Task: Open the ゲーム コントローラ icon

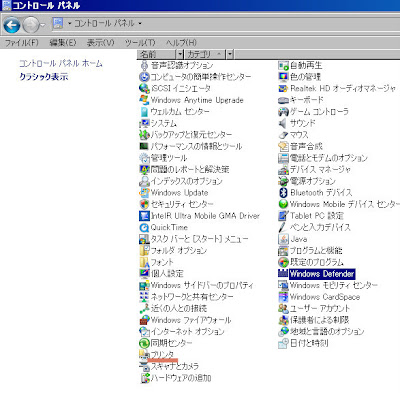Action: (x=283, y=111)
